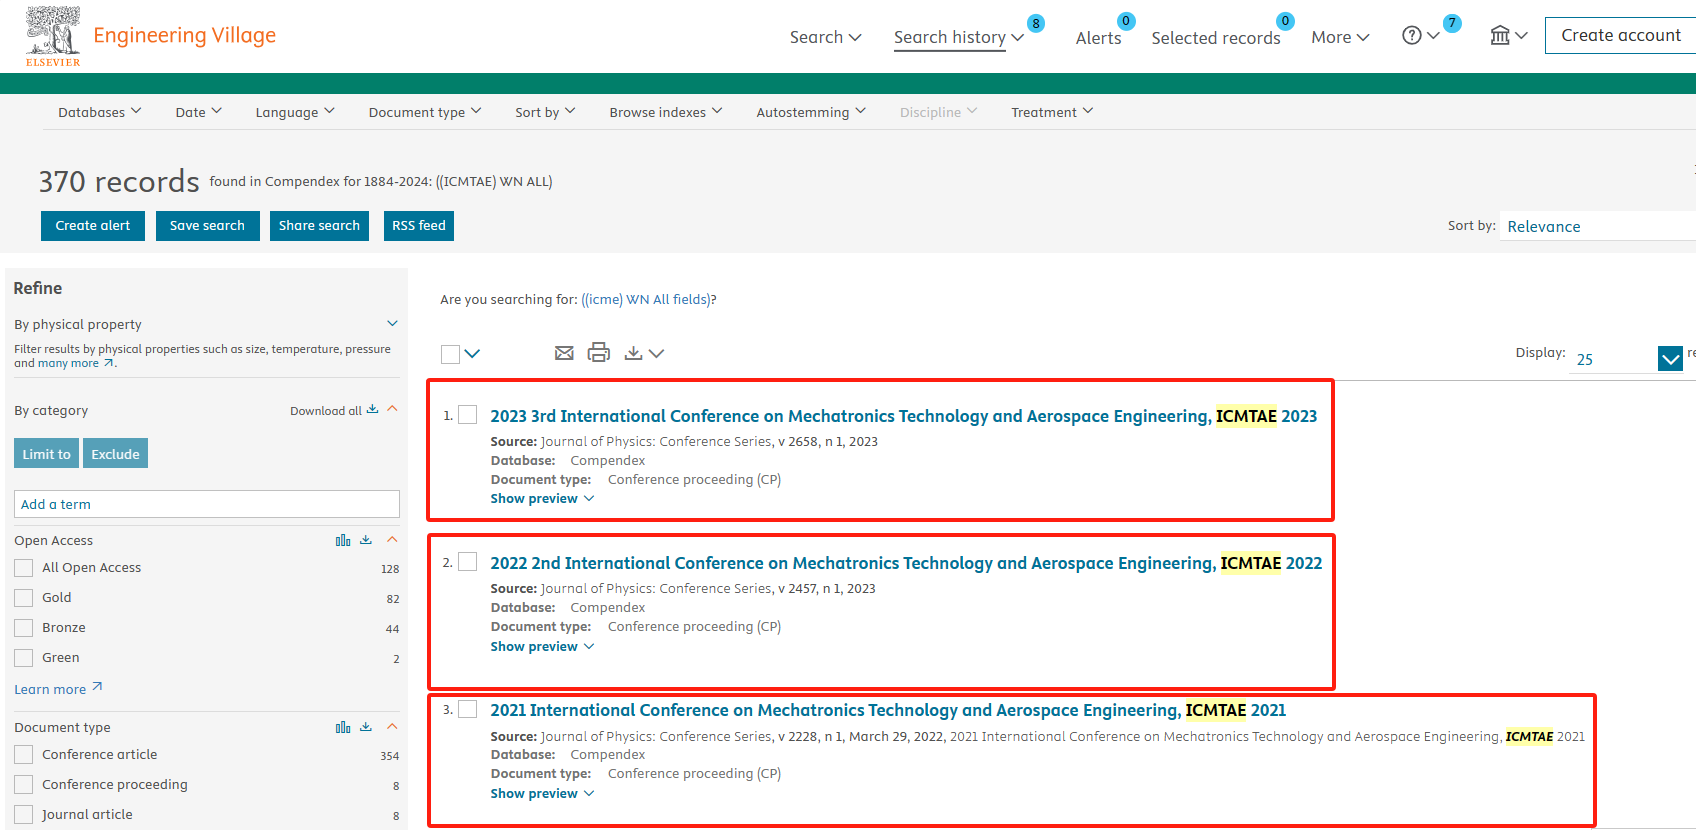Tick the Gold open access checkbox

click(x=24, y=598)
